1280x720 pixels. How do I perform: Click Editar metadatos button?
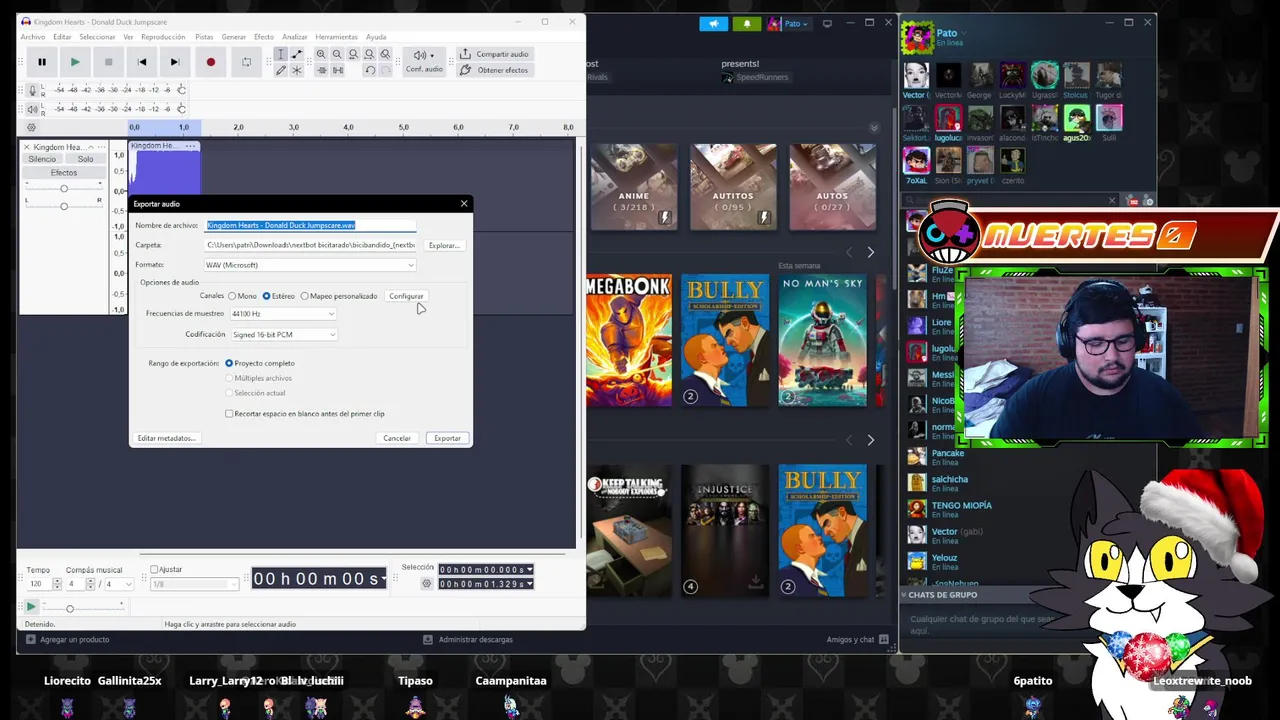166,438
